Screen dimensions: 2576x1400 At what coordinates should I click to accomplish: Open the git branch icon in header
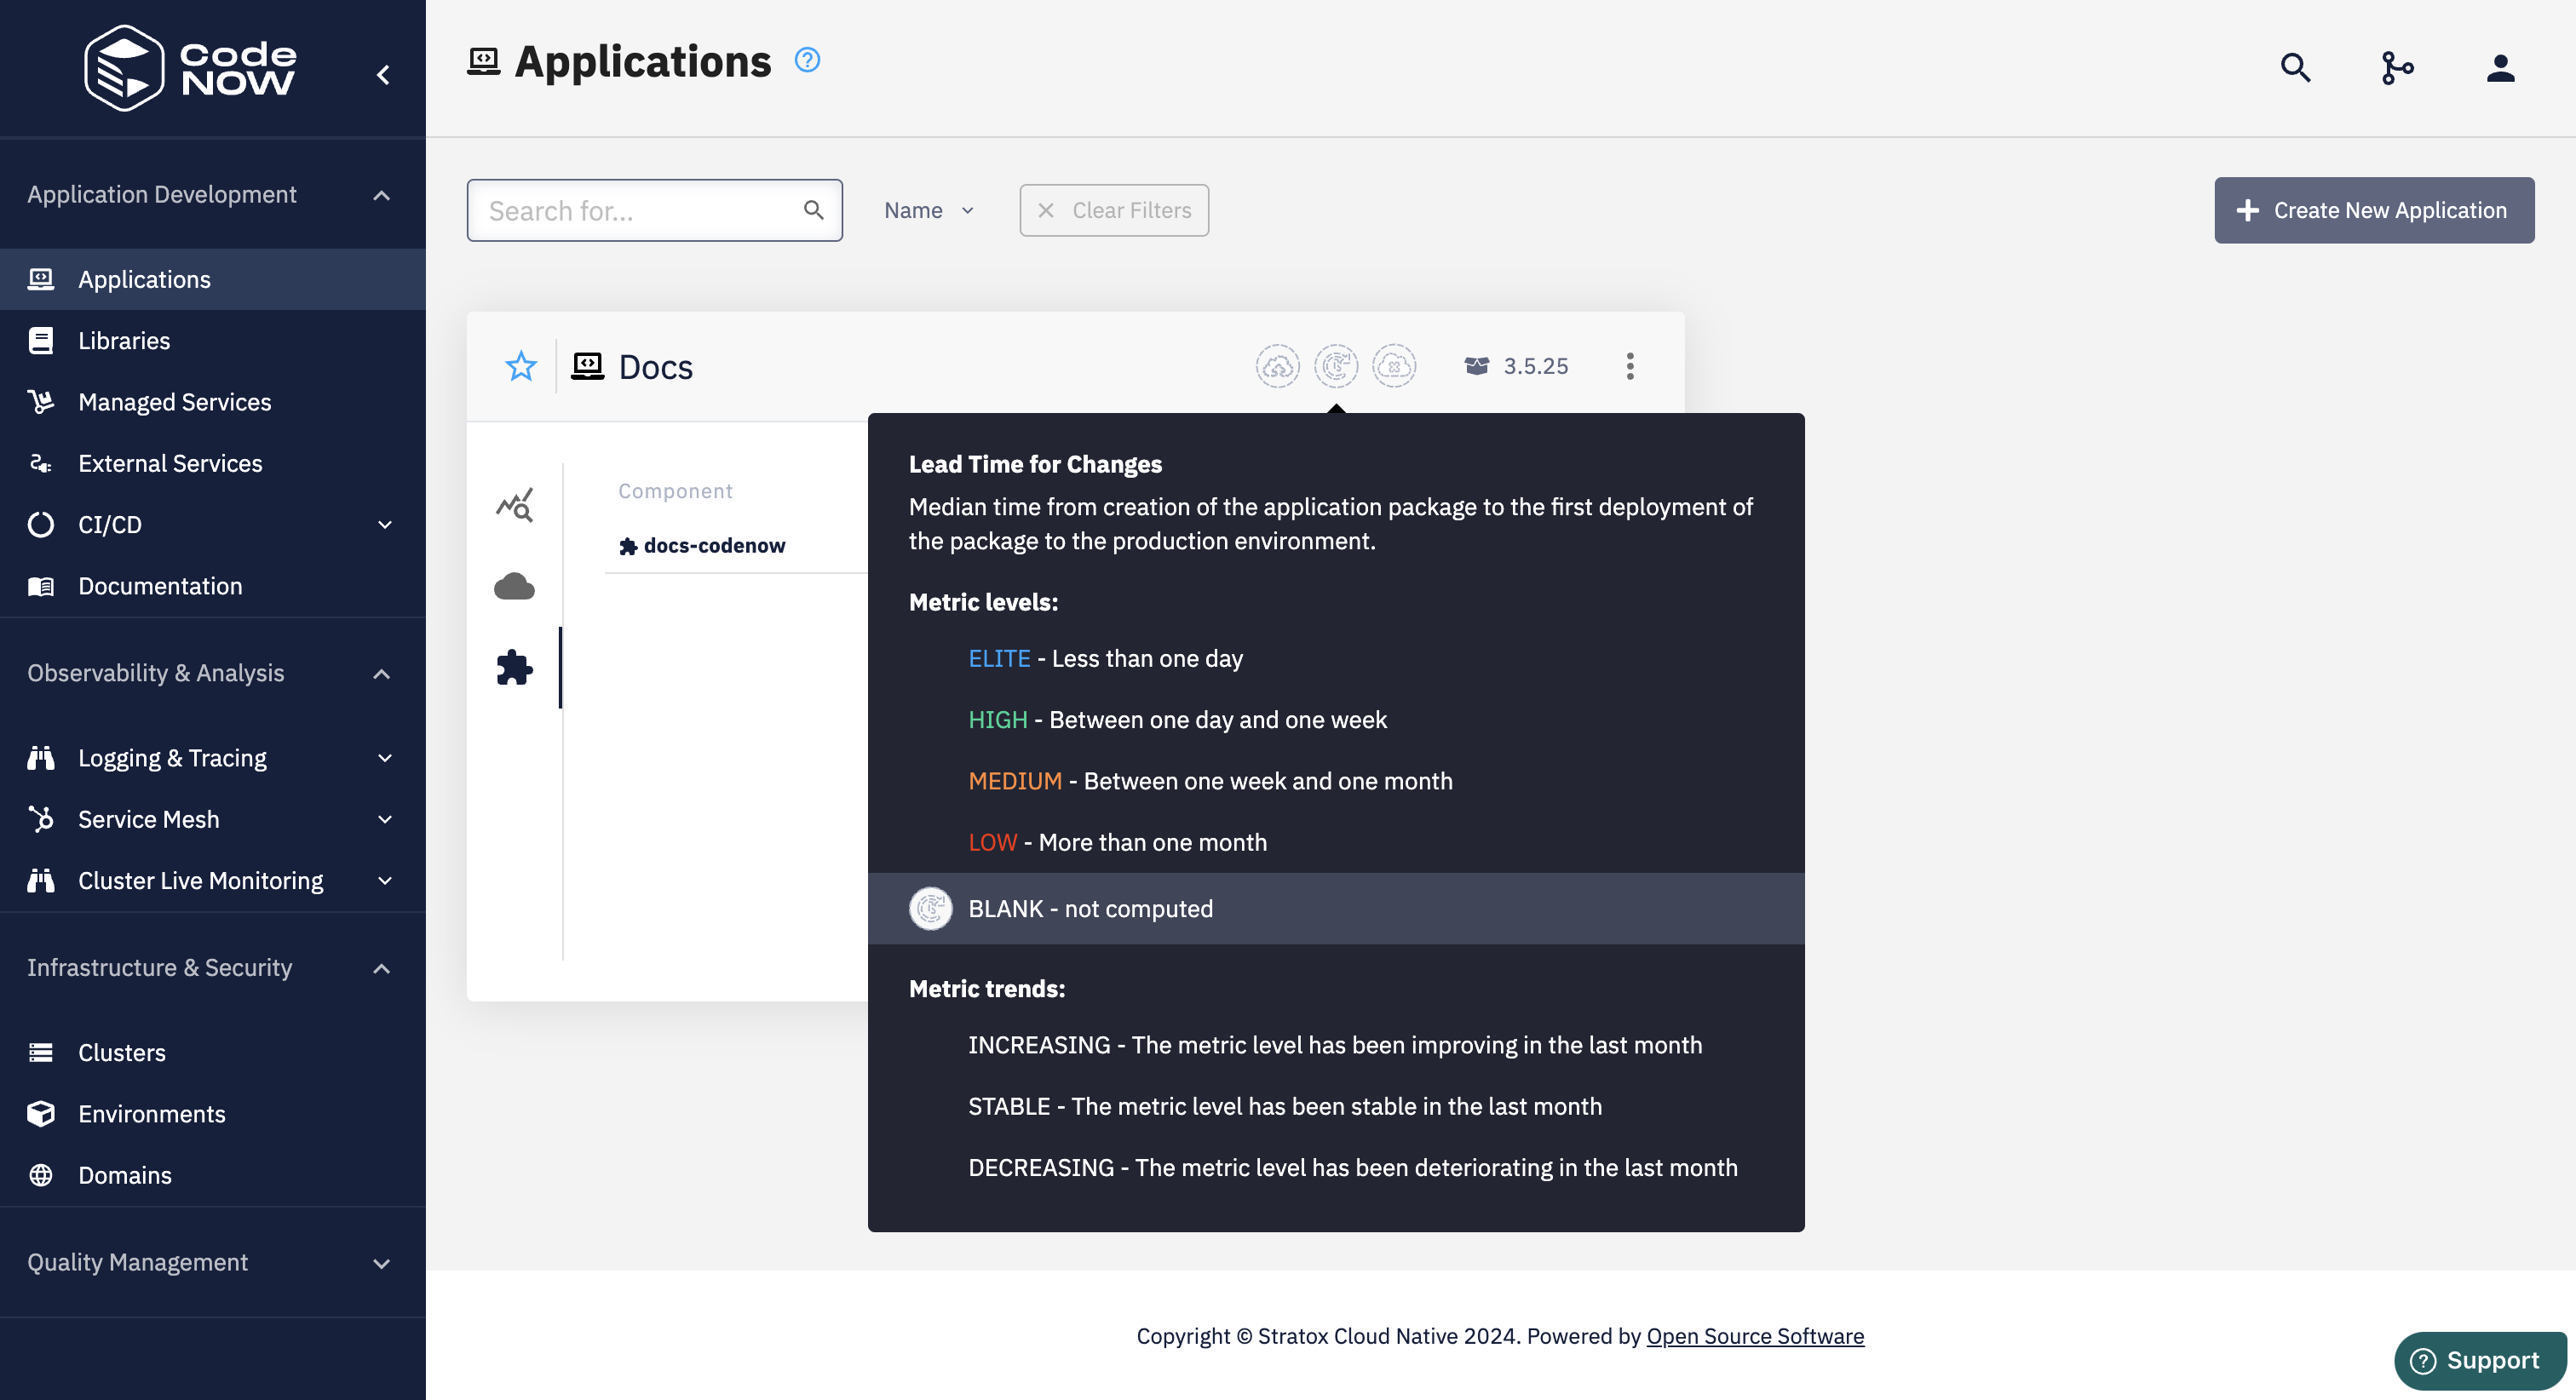pos(2397,68)
